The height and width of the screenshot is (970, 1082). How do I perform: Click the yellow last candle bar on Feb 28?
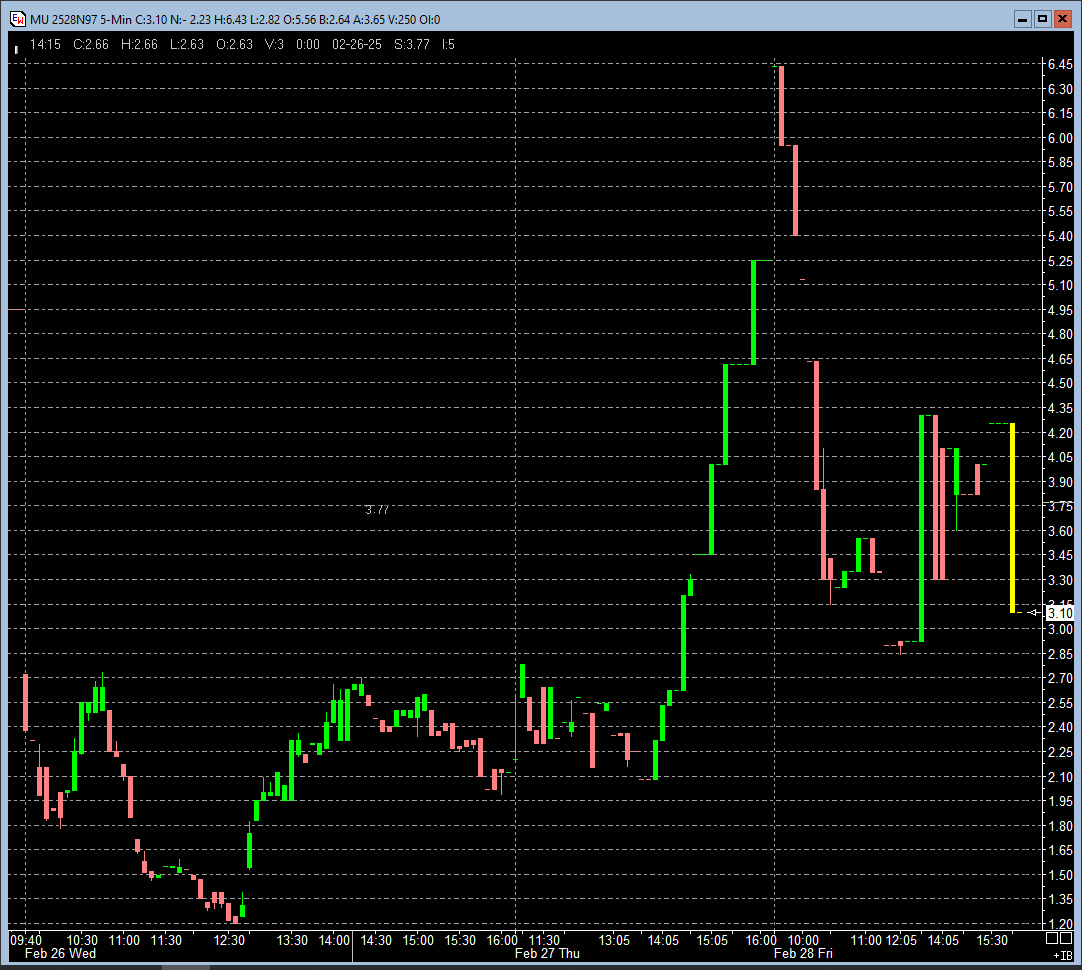[x=1012, y=518]
